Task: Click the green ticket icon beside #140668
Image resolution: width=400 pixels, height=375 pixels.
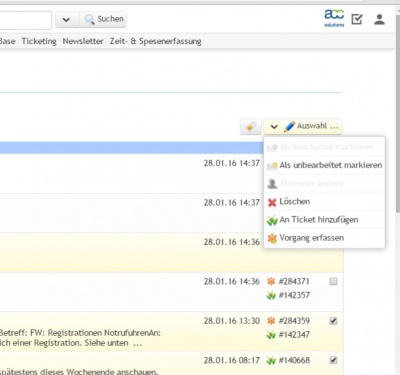Action: point(271,360)
